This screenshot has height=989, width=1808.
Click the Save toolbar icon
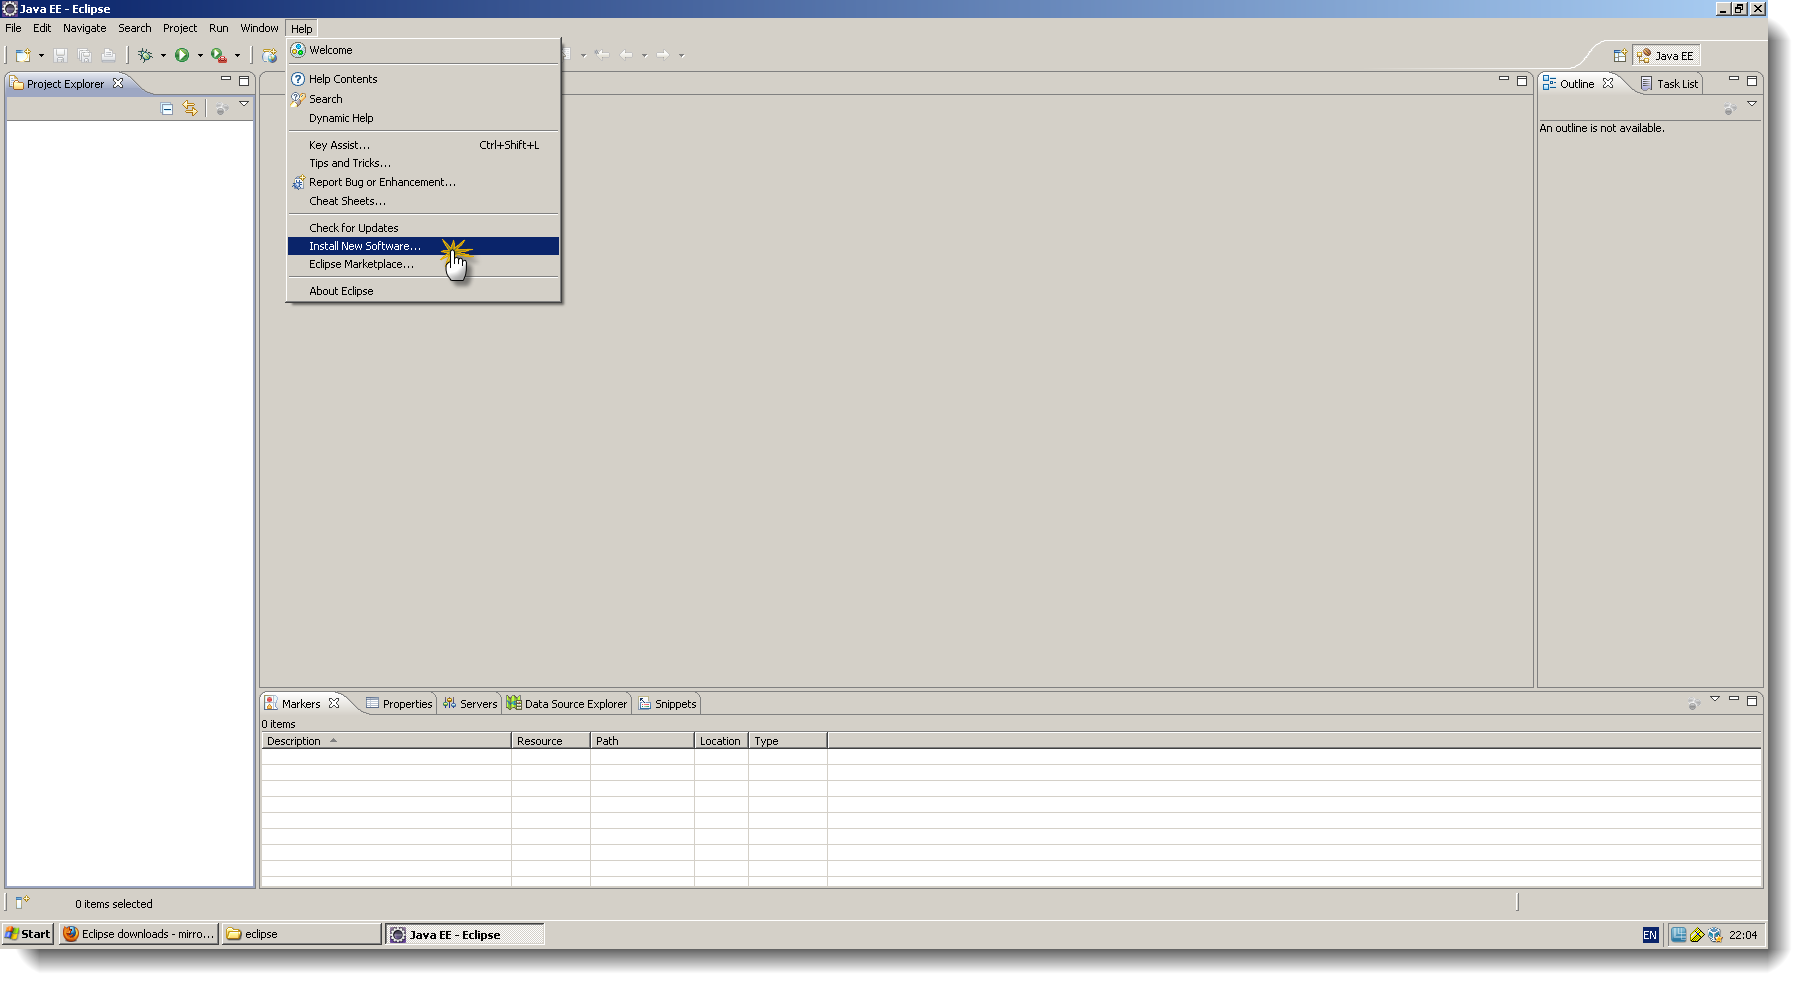tap(59, 55)
